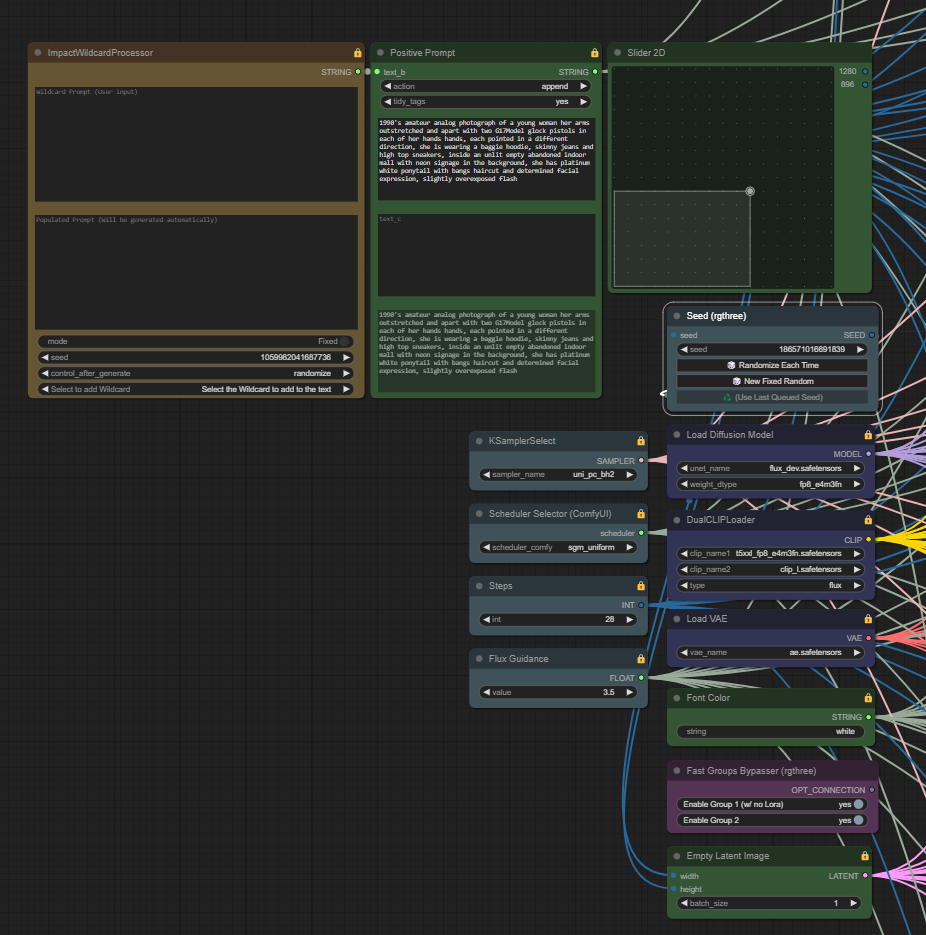Click New Fixed Random button
This screenshot has height=935, width=926.
772,381
